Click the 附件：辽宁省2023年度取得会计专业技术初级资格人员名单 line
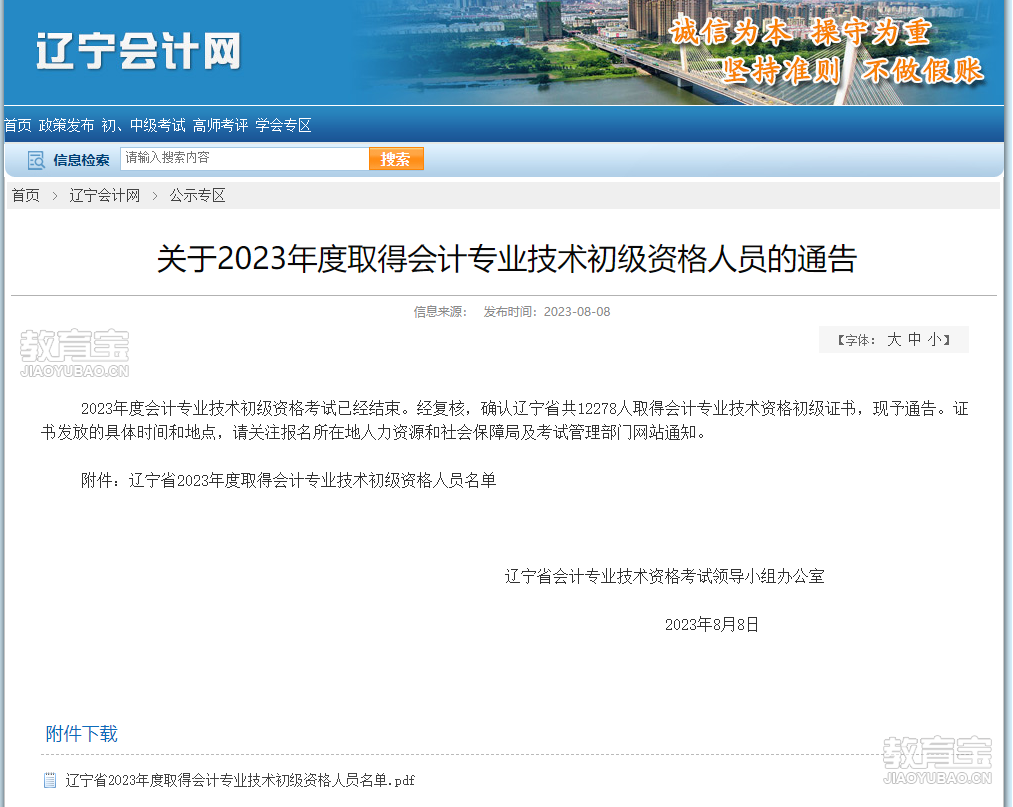Viewport: 1013px width, 807px height. [289, 481]
